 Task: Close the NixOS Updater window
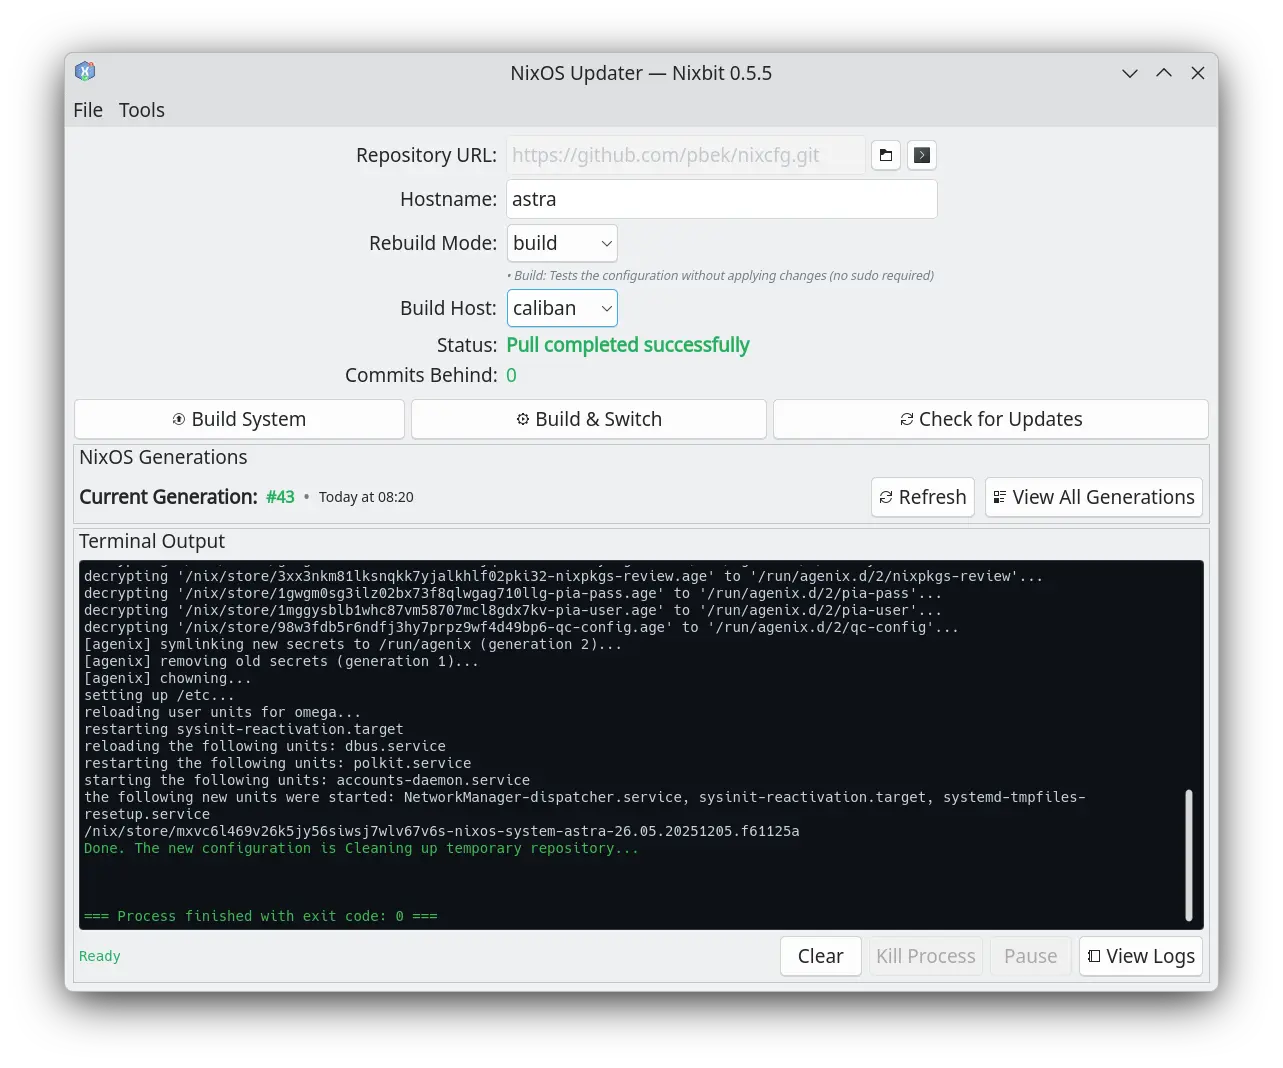click(1198, 73)
